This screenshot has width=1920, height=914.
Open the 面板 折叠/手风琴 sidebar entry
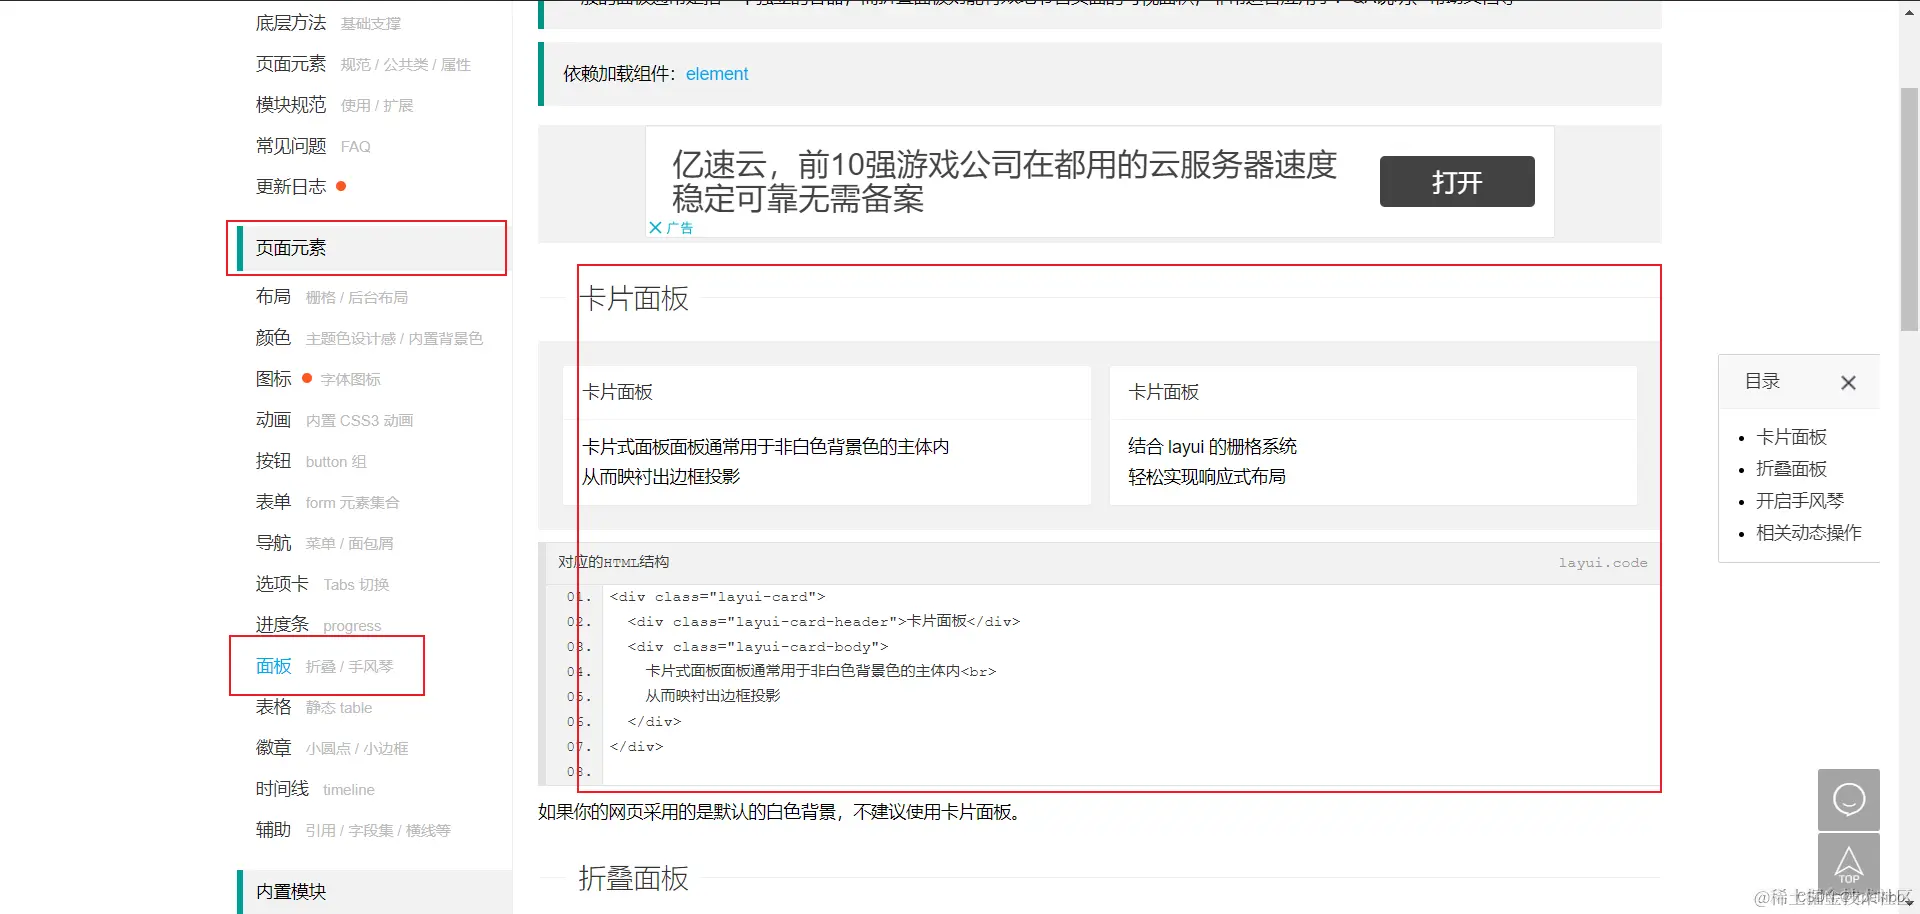point(272,666)
